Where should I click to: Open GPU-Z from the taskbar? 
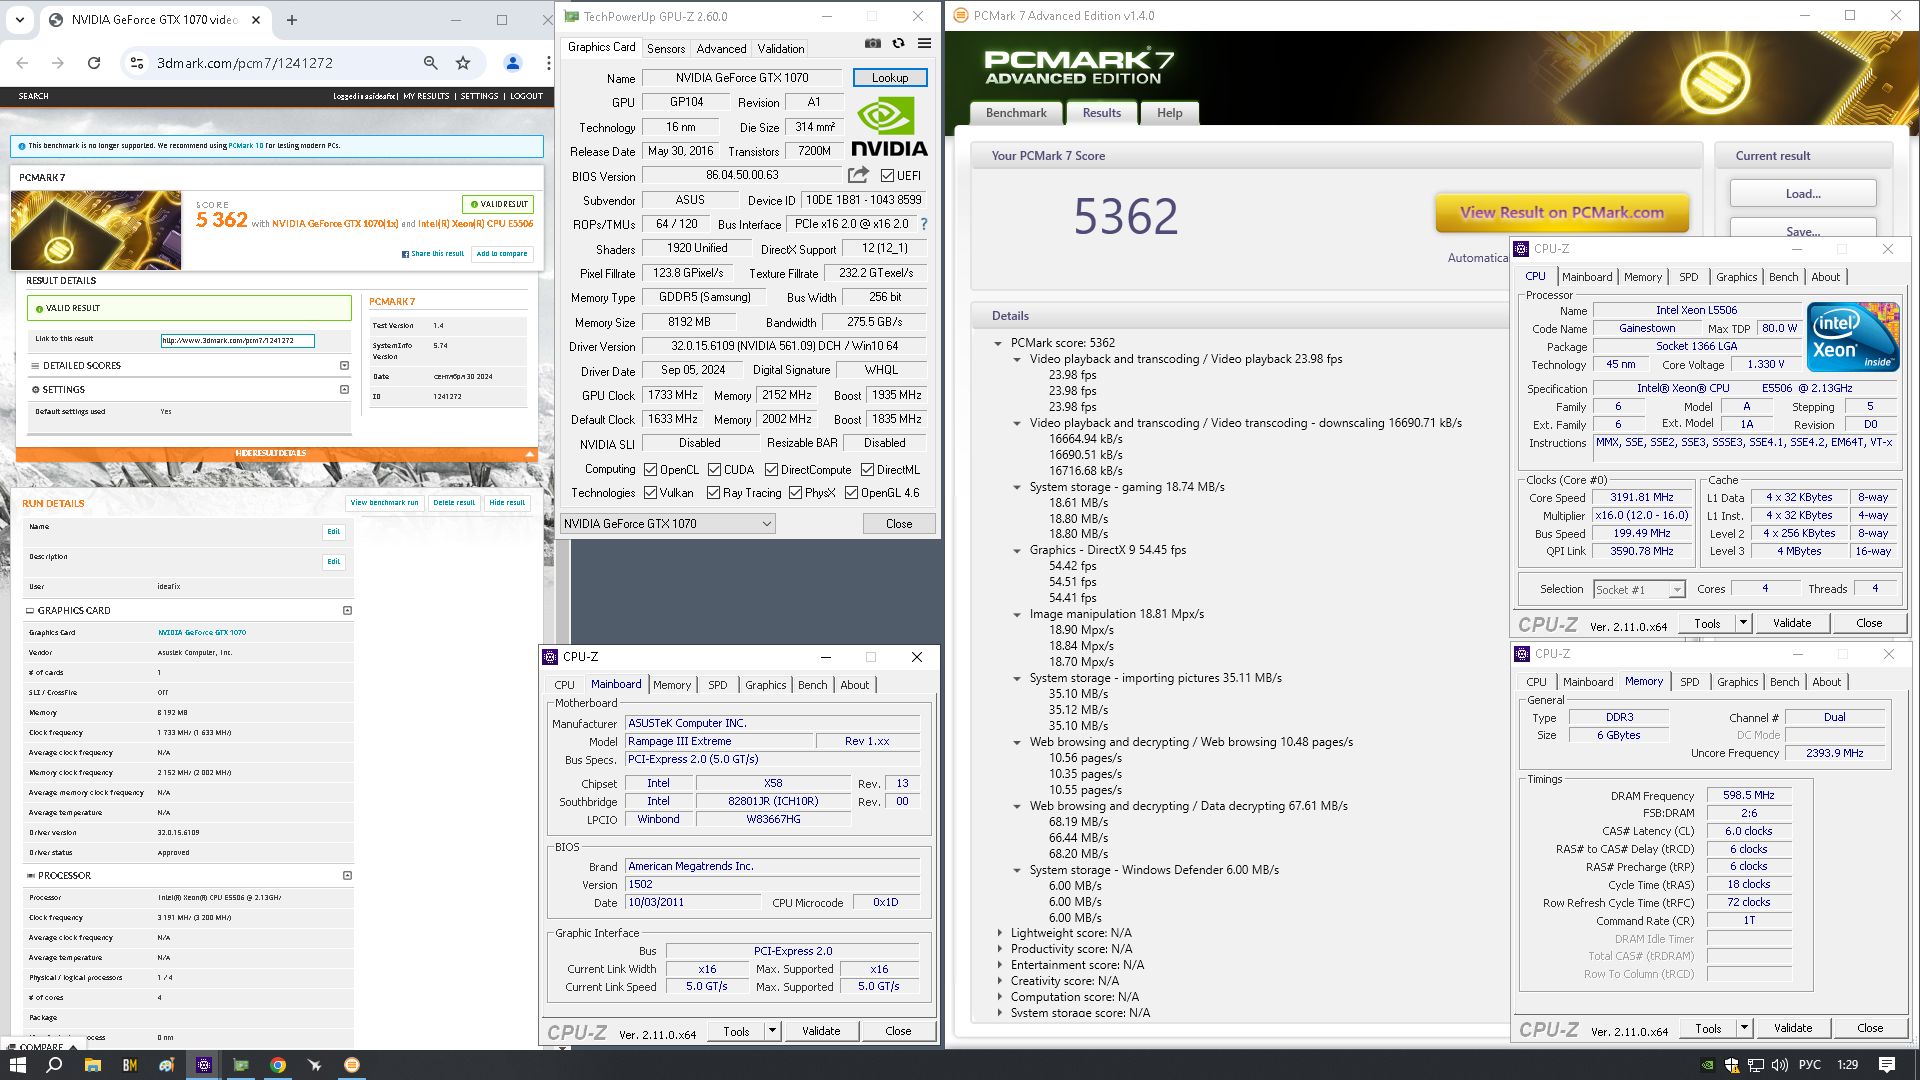pos(241,1065)
